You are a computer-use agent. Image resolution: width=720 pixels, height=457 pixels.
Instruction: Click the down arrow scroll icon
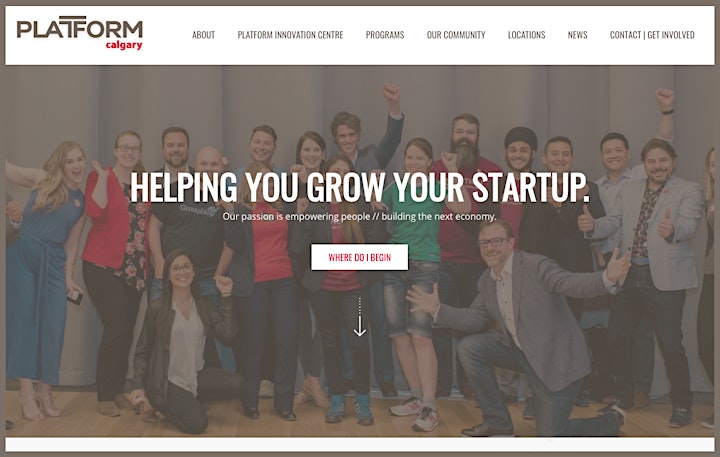tap(360, 318)
